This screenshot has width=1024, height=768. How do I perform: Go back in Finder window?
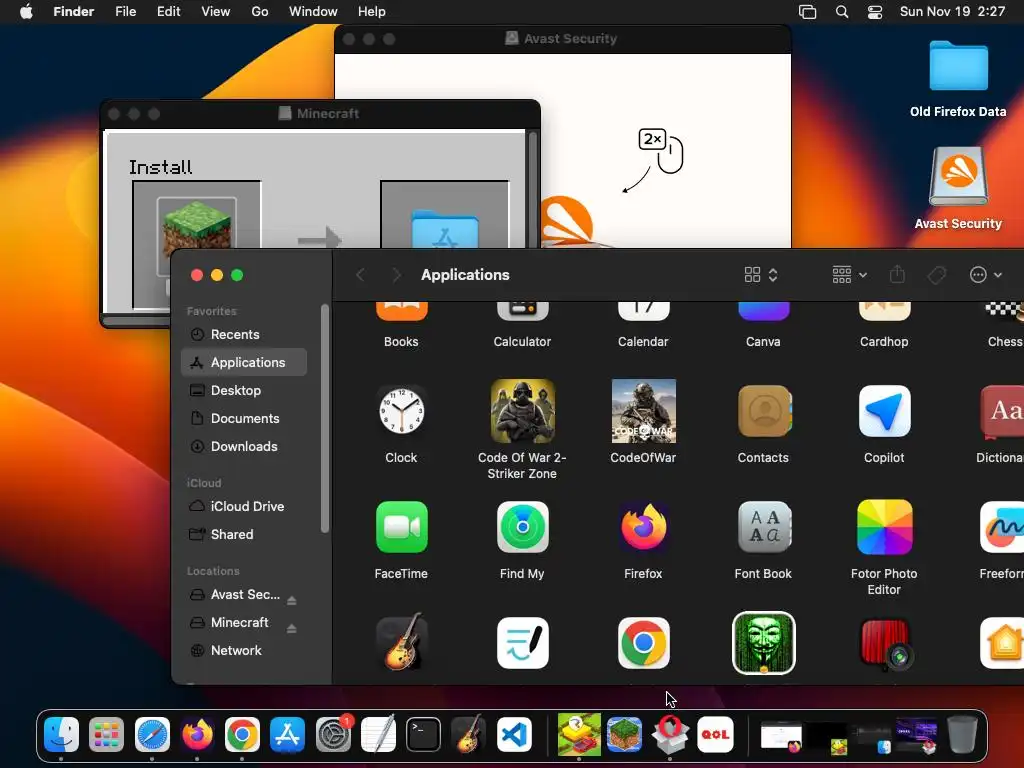pos(360,275)
